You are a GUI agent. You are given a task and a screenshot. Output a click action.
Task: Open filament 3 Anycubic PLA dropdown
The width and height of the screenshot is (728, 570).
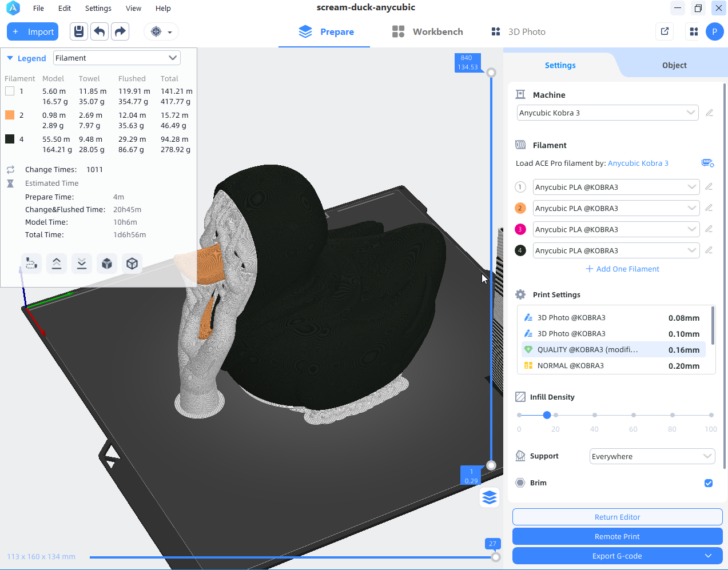point(616,229)
